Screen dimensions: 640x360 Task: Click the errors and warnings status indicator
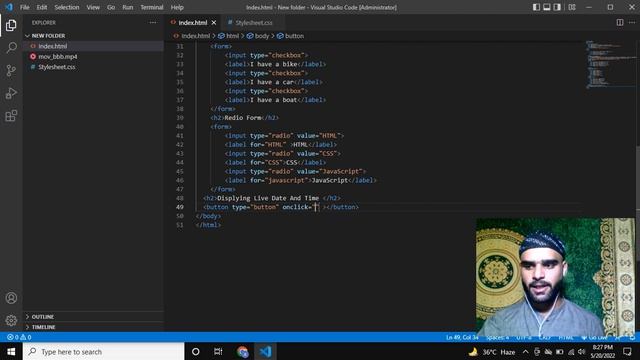tap(19, 338)
